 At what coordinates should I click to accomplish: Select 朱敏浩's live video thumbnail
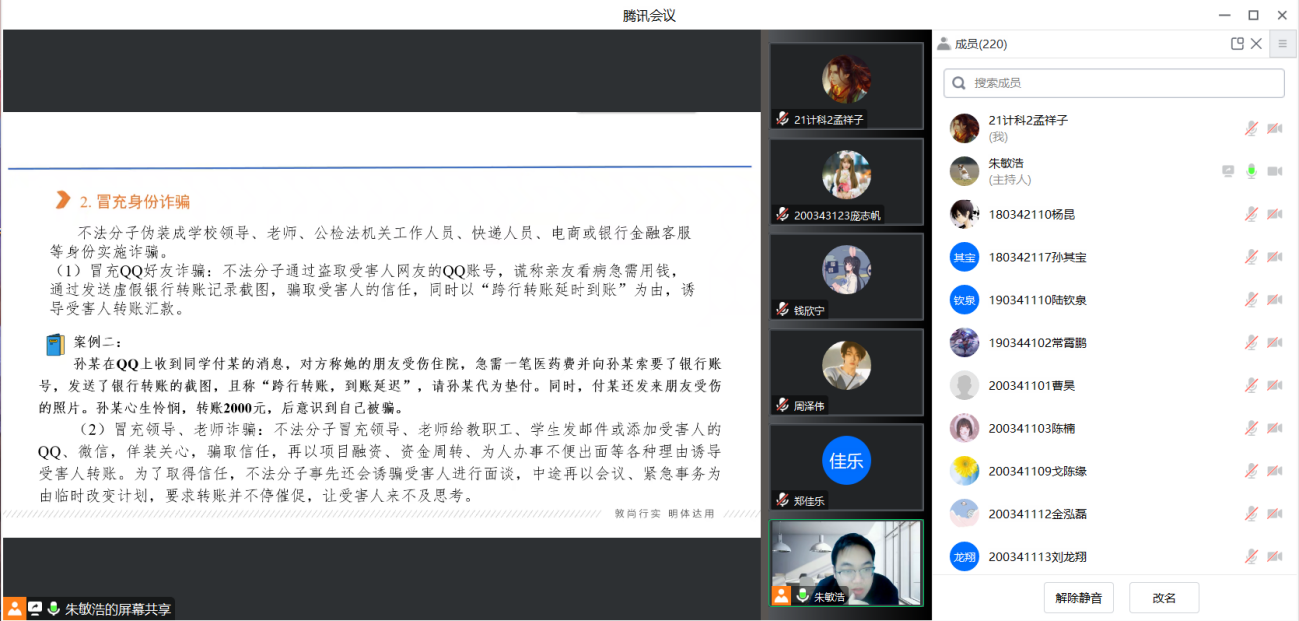pyautogui.click(x=846, y=563)
